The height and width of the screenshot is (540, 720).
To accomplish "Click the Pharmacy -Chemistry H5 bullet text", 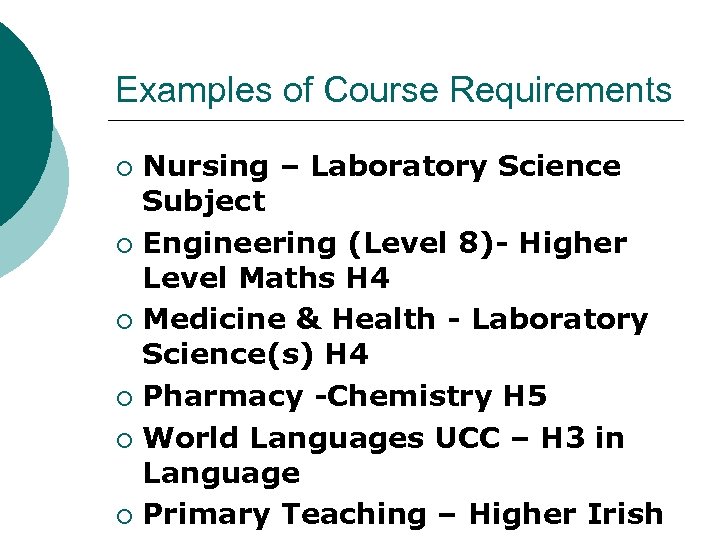I will [x=345, y=397].
